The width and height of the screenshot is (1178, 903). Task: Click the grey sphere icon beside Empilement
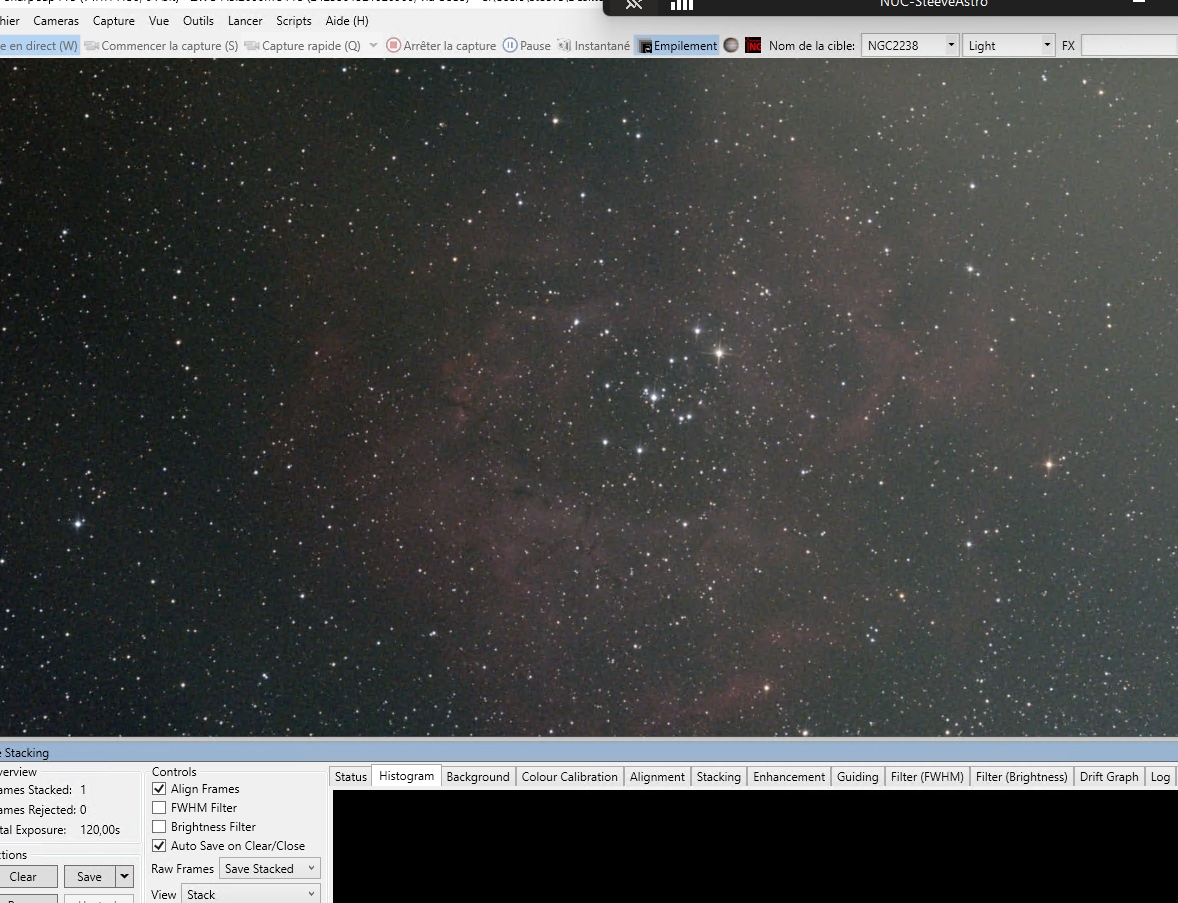[x=731, y=45]
